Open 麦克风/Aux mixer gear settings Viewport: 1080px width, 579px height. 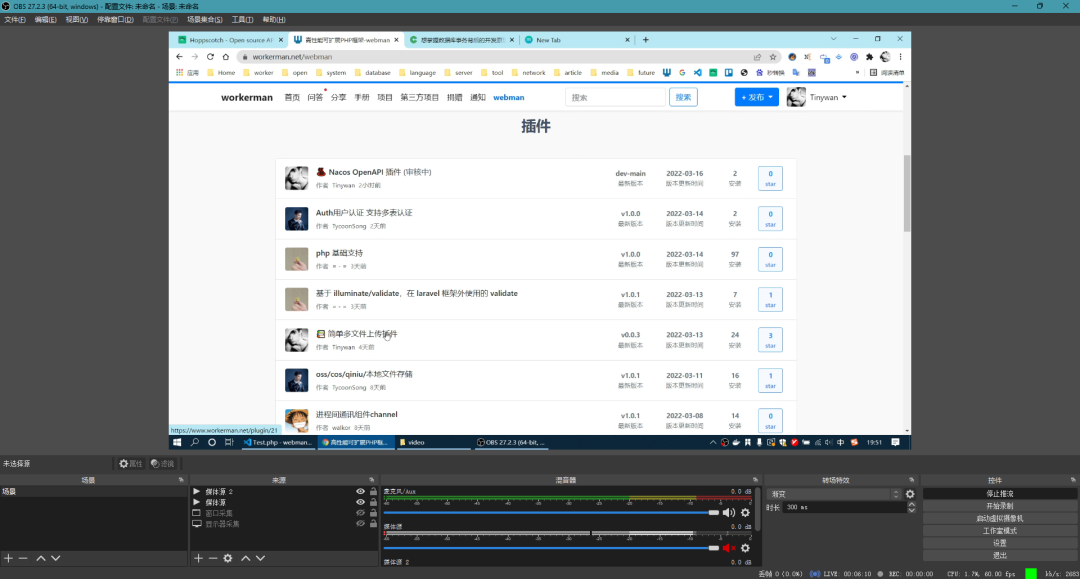tap(745, 513)
